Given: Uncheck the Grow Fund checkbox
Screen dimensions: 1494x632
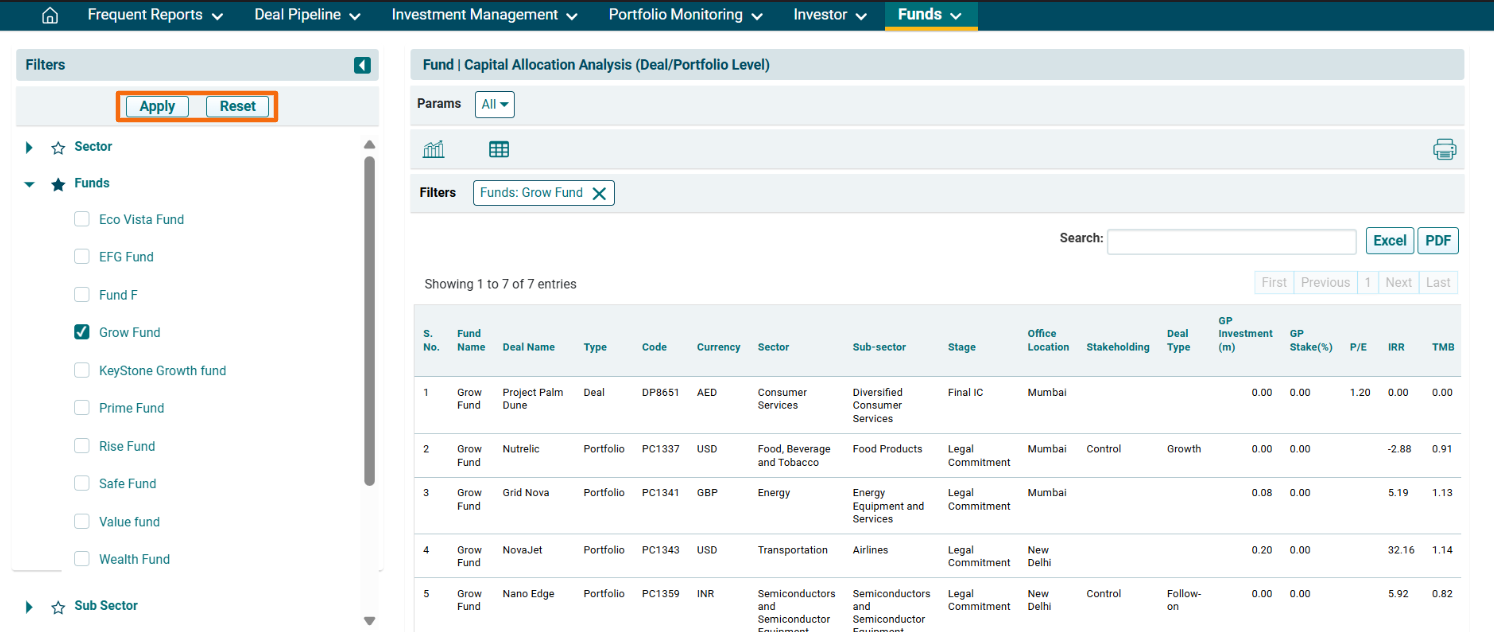Looking at the screenshot, I should click(82, 332).
